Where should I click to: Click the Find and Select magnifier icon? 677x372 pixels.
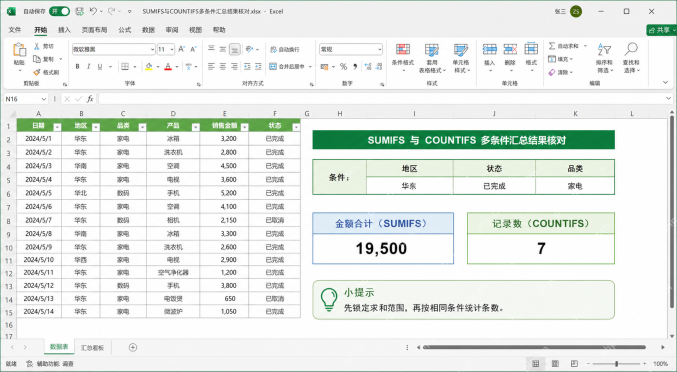click(x=631, y=49)
